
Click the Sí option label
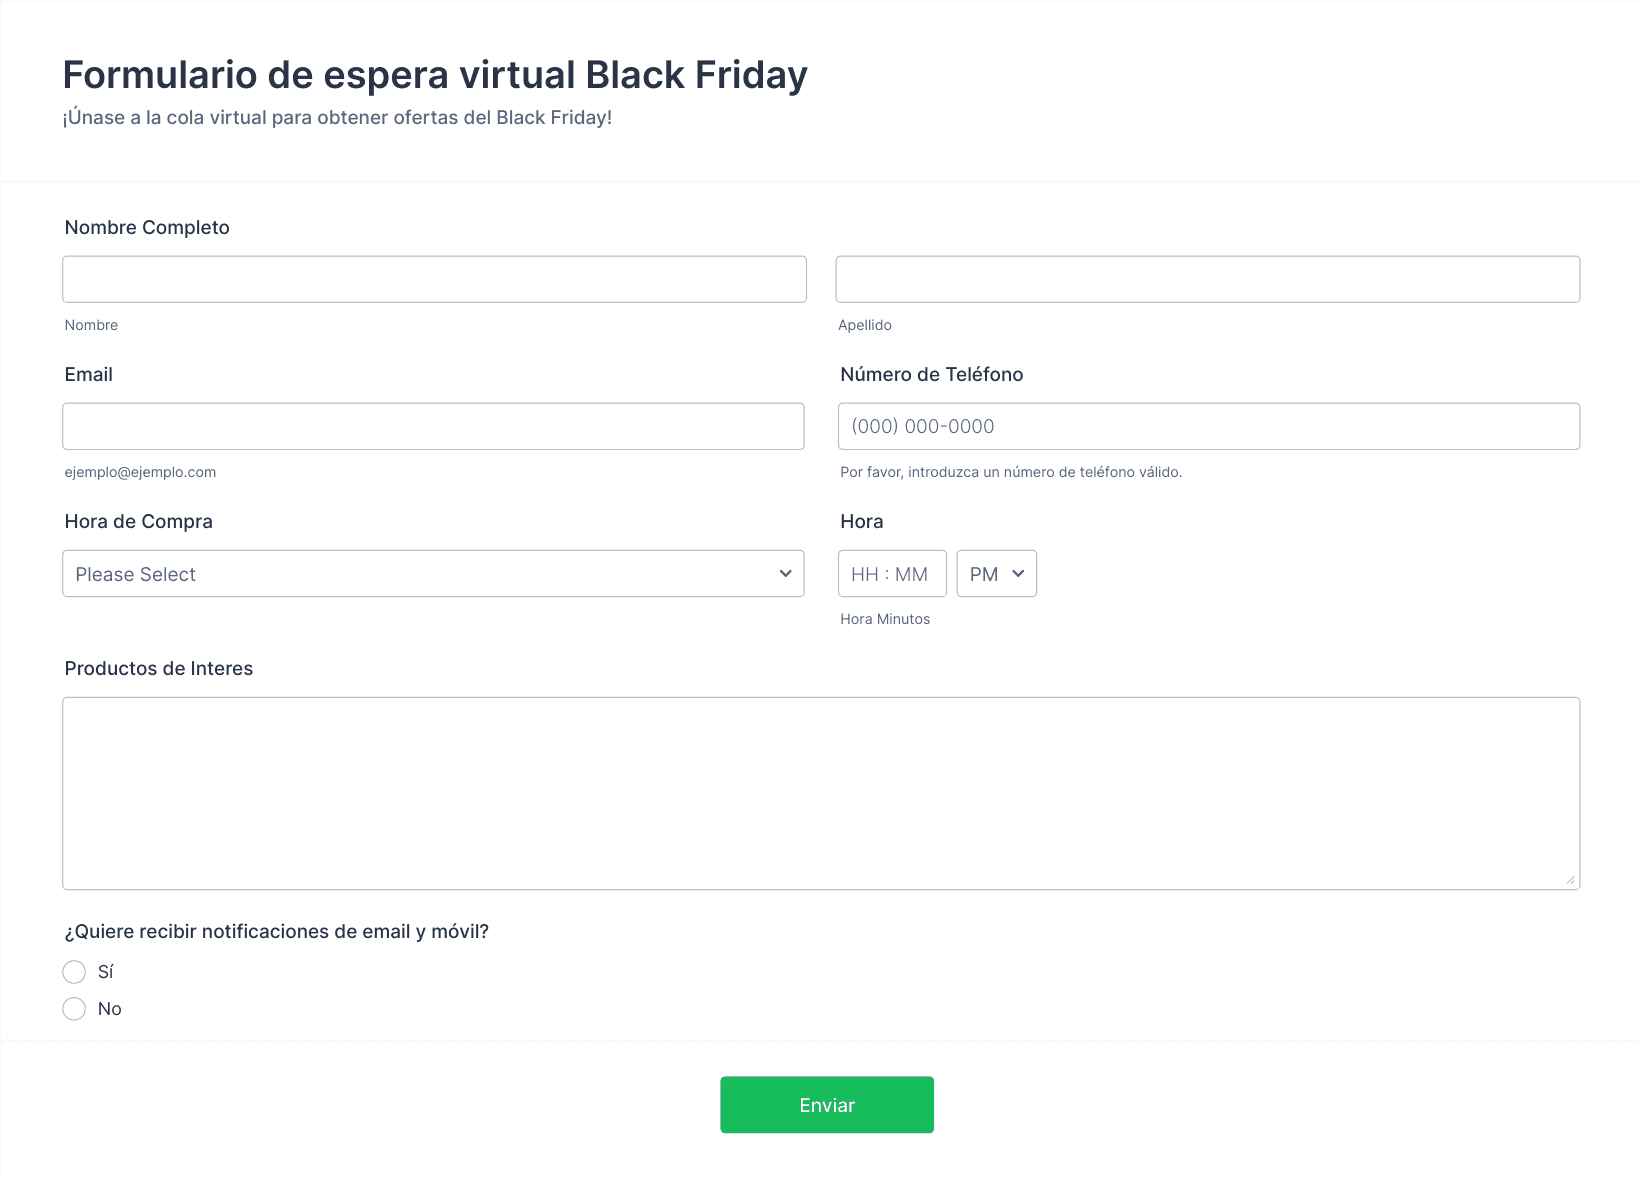click(106, 972)
